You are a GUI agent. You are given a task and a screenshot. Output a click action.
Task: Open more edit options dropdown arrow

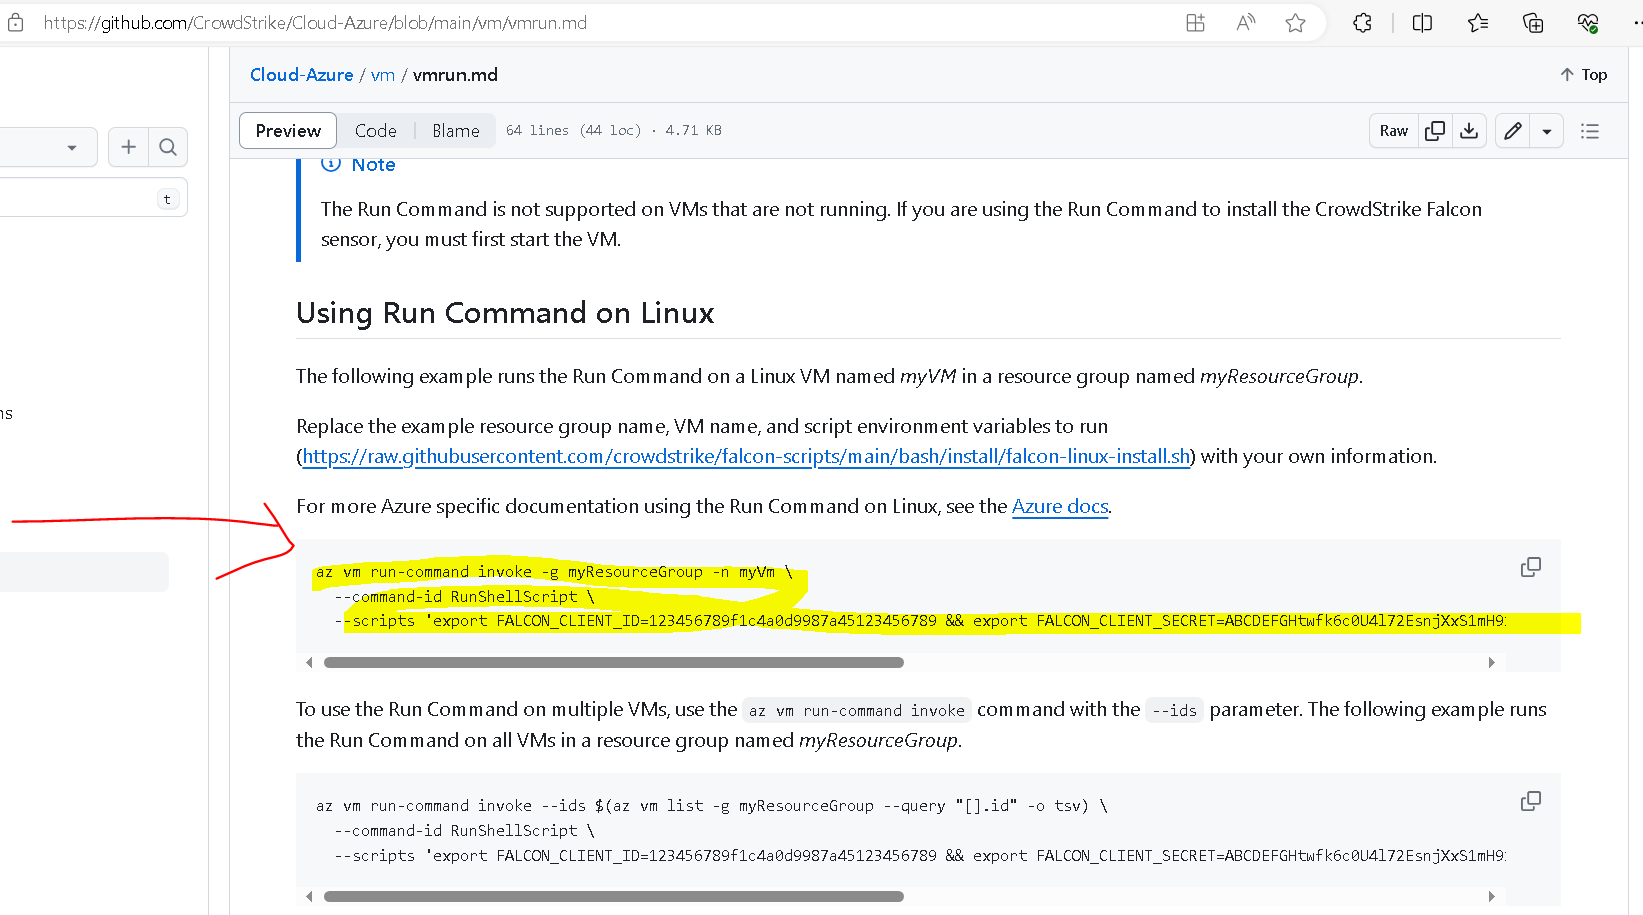(x=1547, y=131)
